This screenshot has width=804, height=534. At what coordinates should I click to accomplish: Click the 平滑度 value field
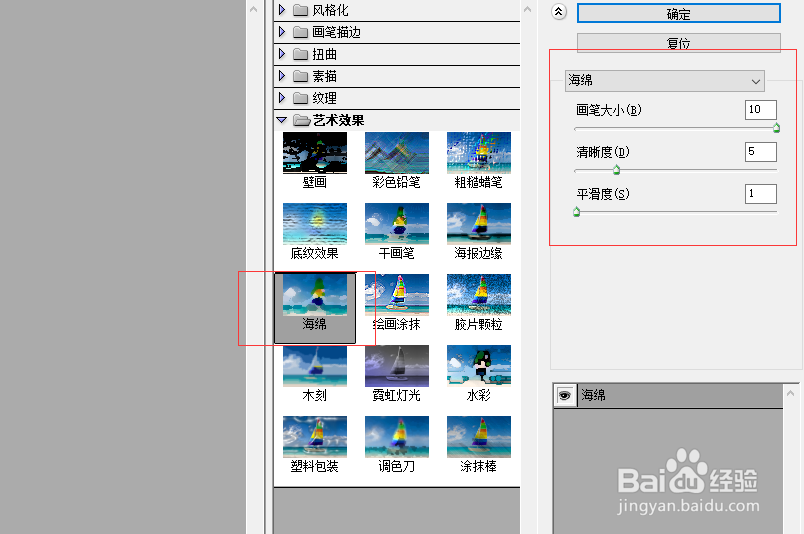click(760, 194)
